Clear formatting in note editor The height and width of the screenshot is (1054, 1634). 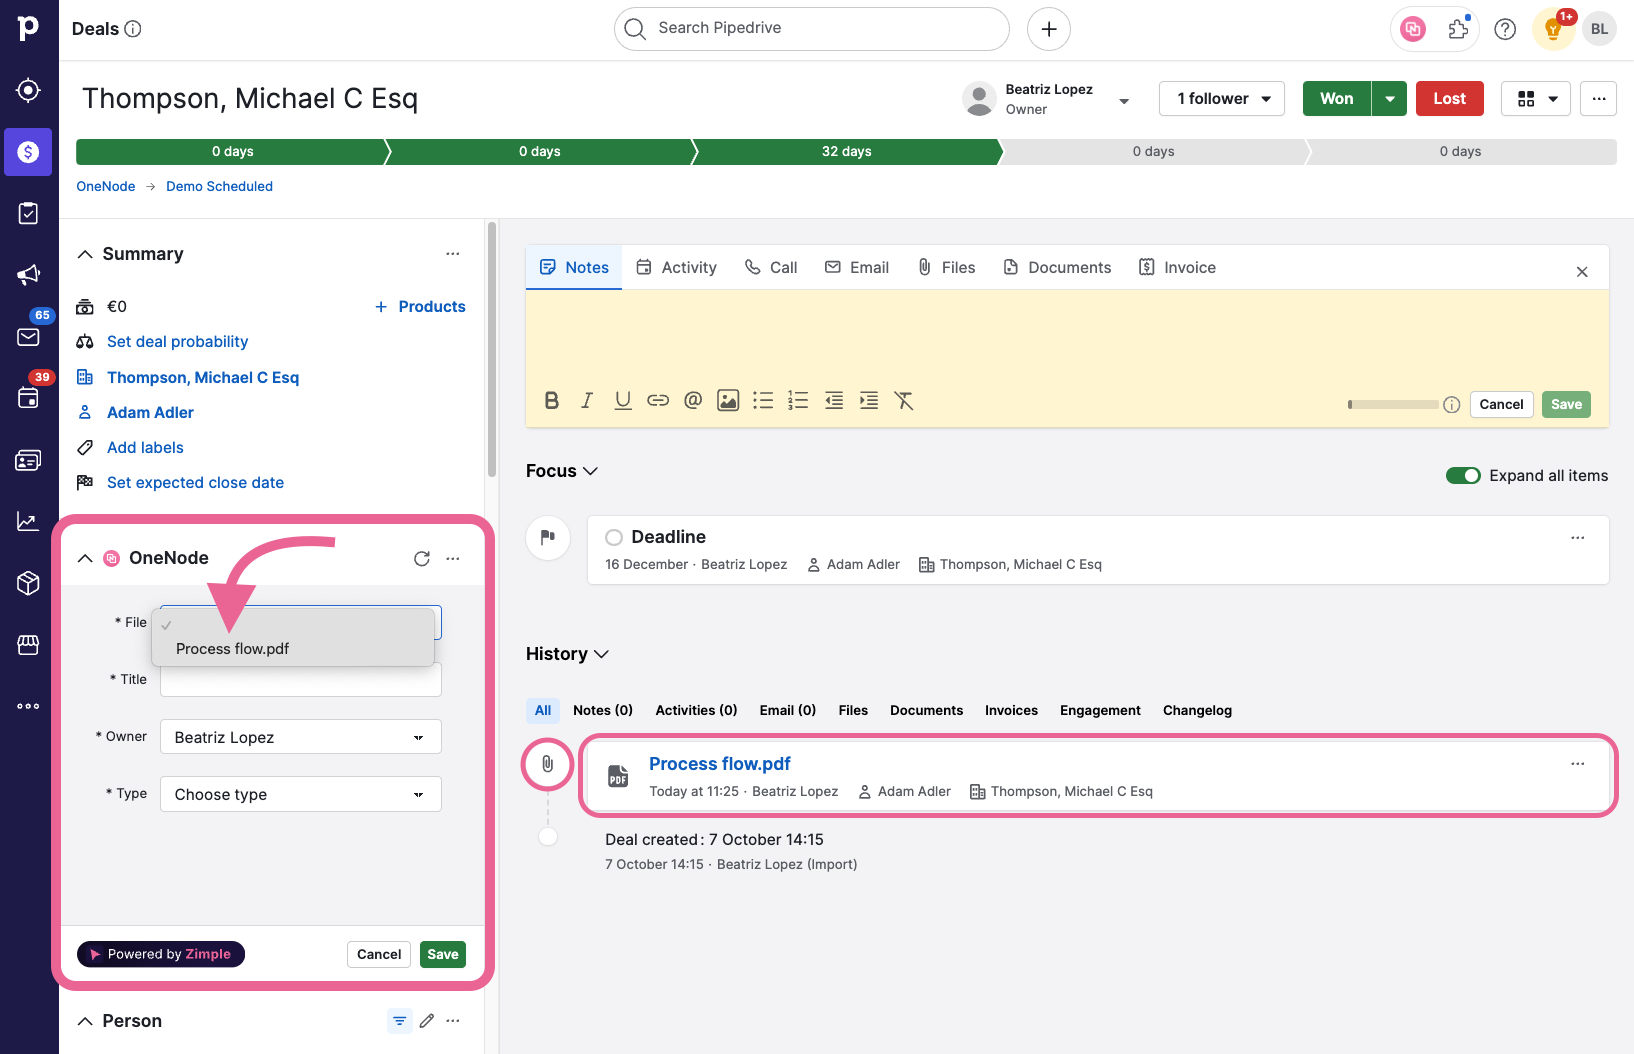(904, 401)
